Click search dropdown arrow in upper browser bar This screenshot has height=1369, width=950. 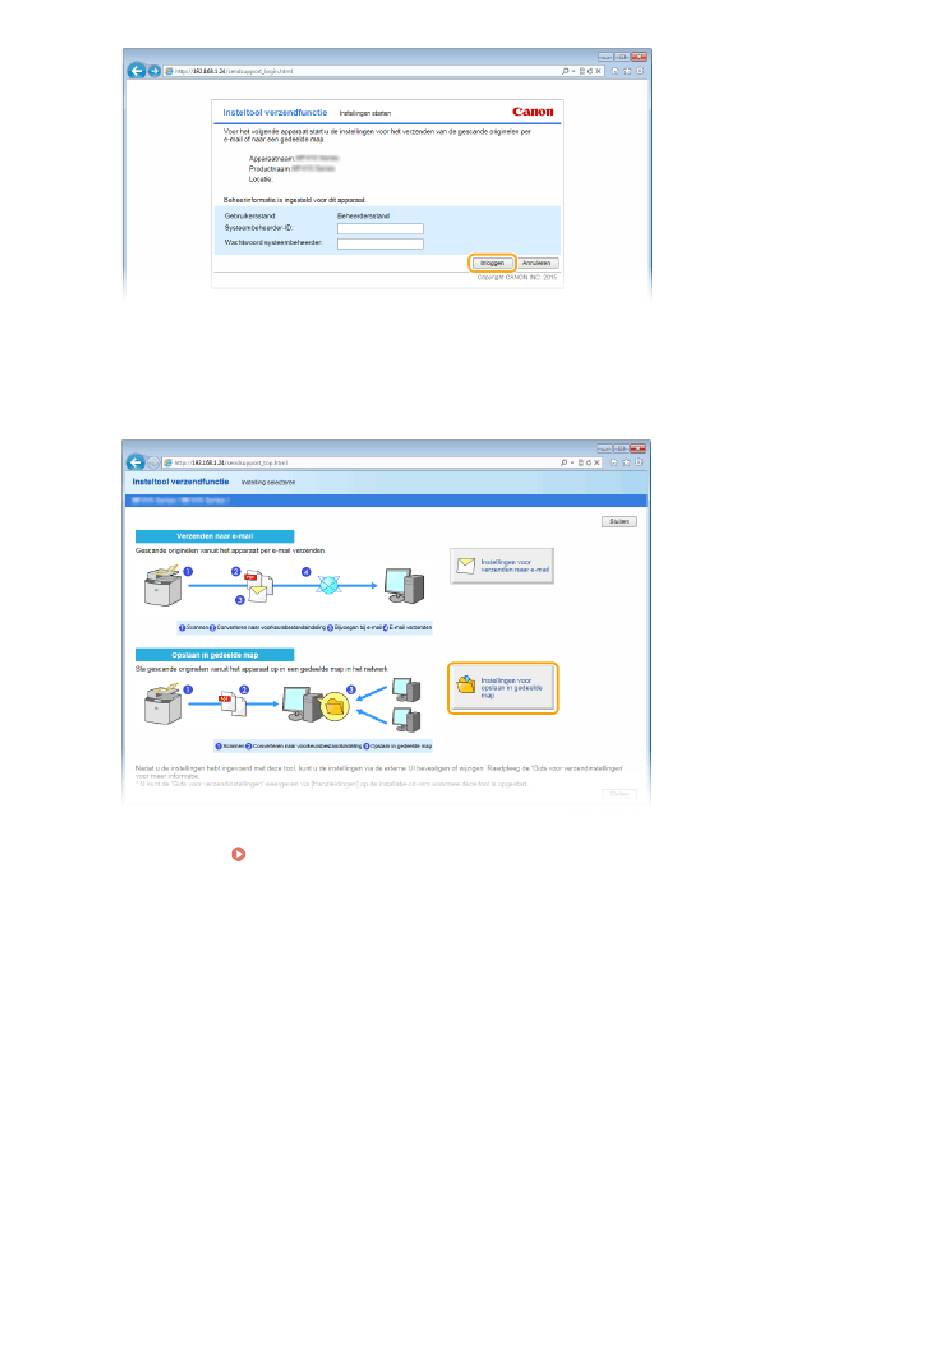[573, 71]
